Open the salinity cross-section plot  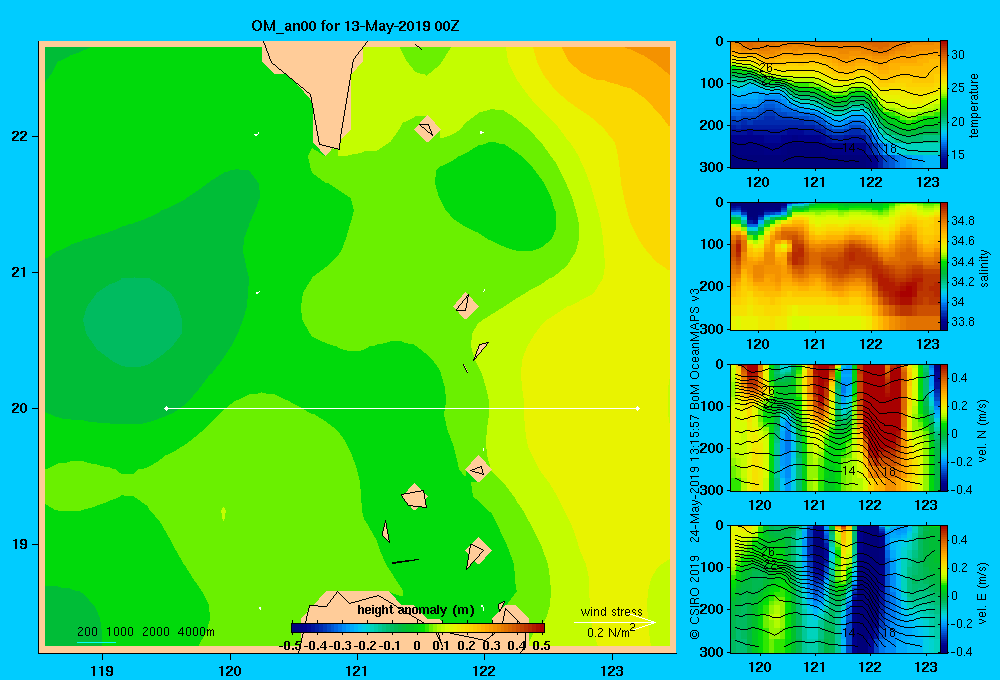pyautogui.click(x=834, y=267)
